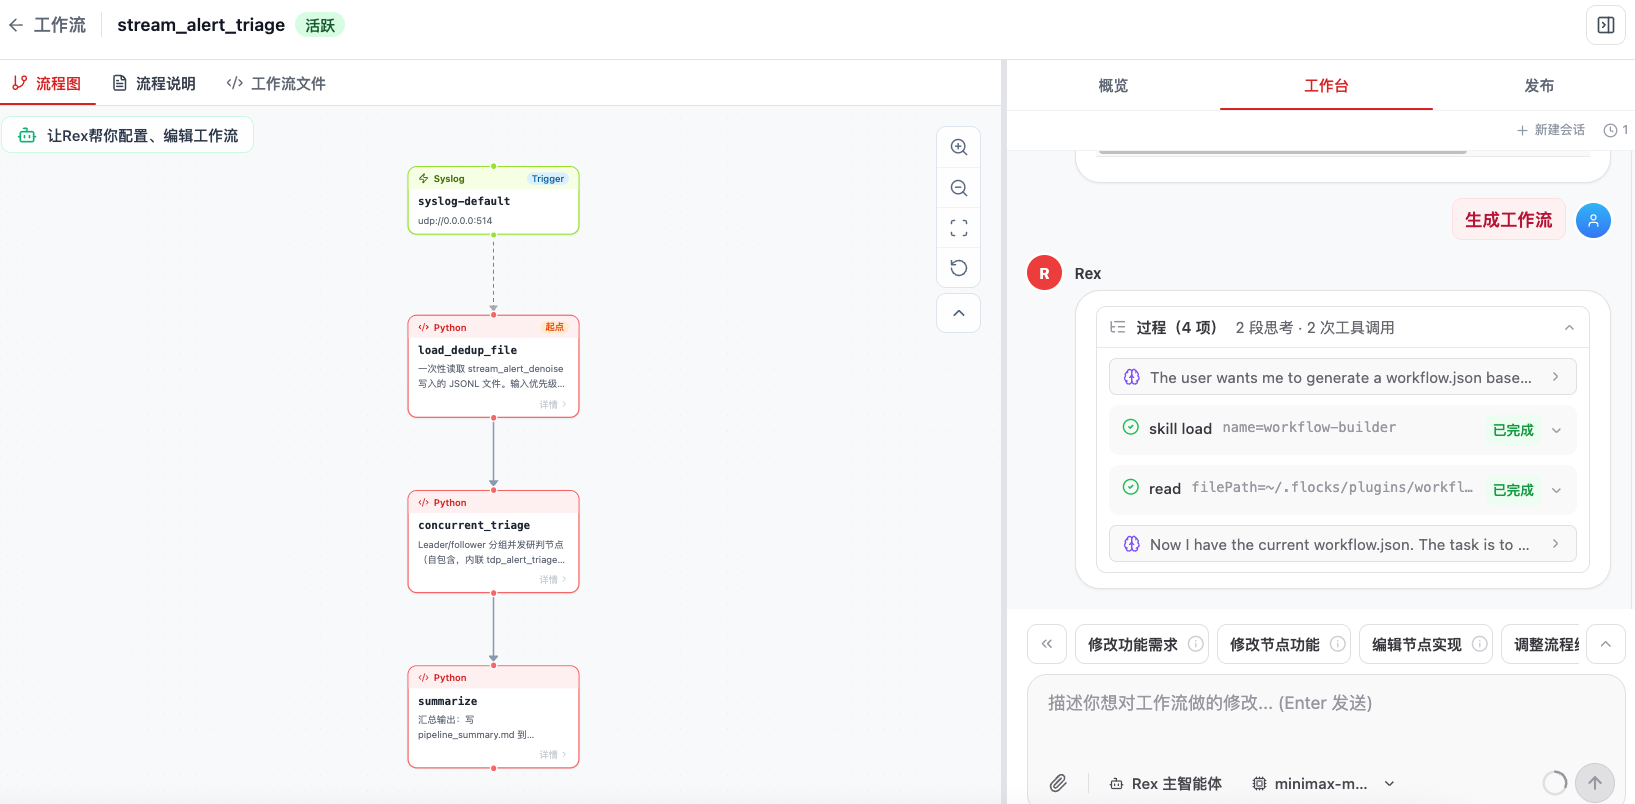Open the 流程说明 tab
1635x804 pixels.
154,83
